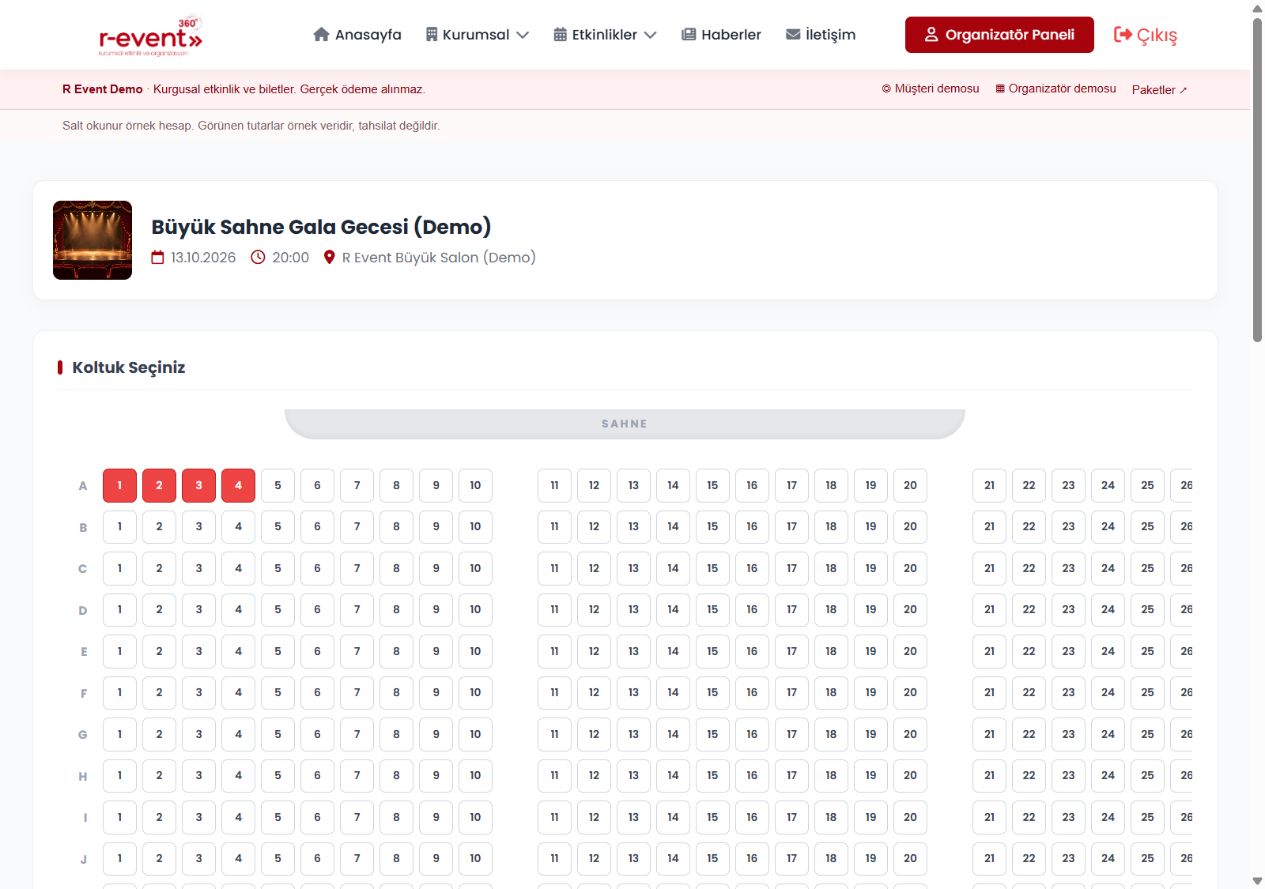Click the newspaper icon beside Haberler

pyautogui.click(x=688, y=34)
